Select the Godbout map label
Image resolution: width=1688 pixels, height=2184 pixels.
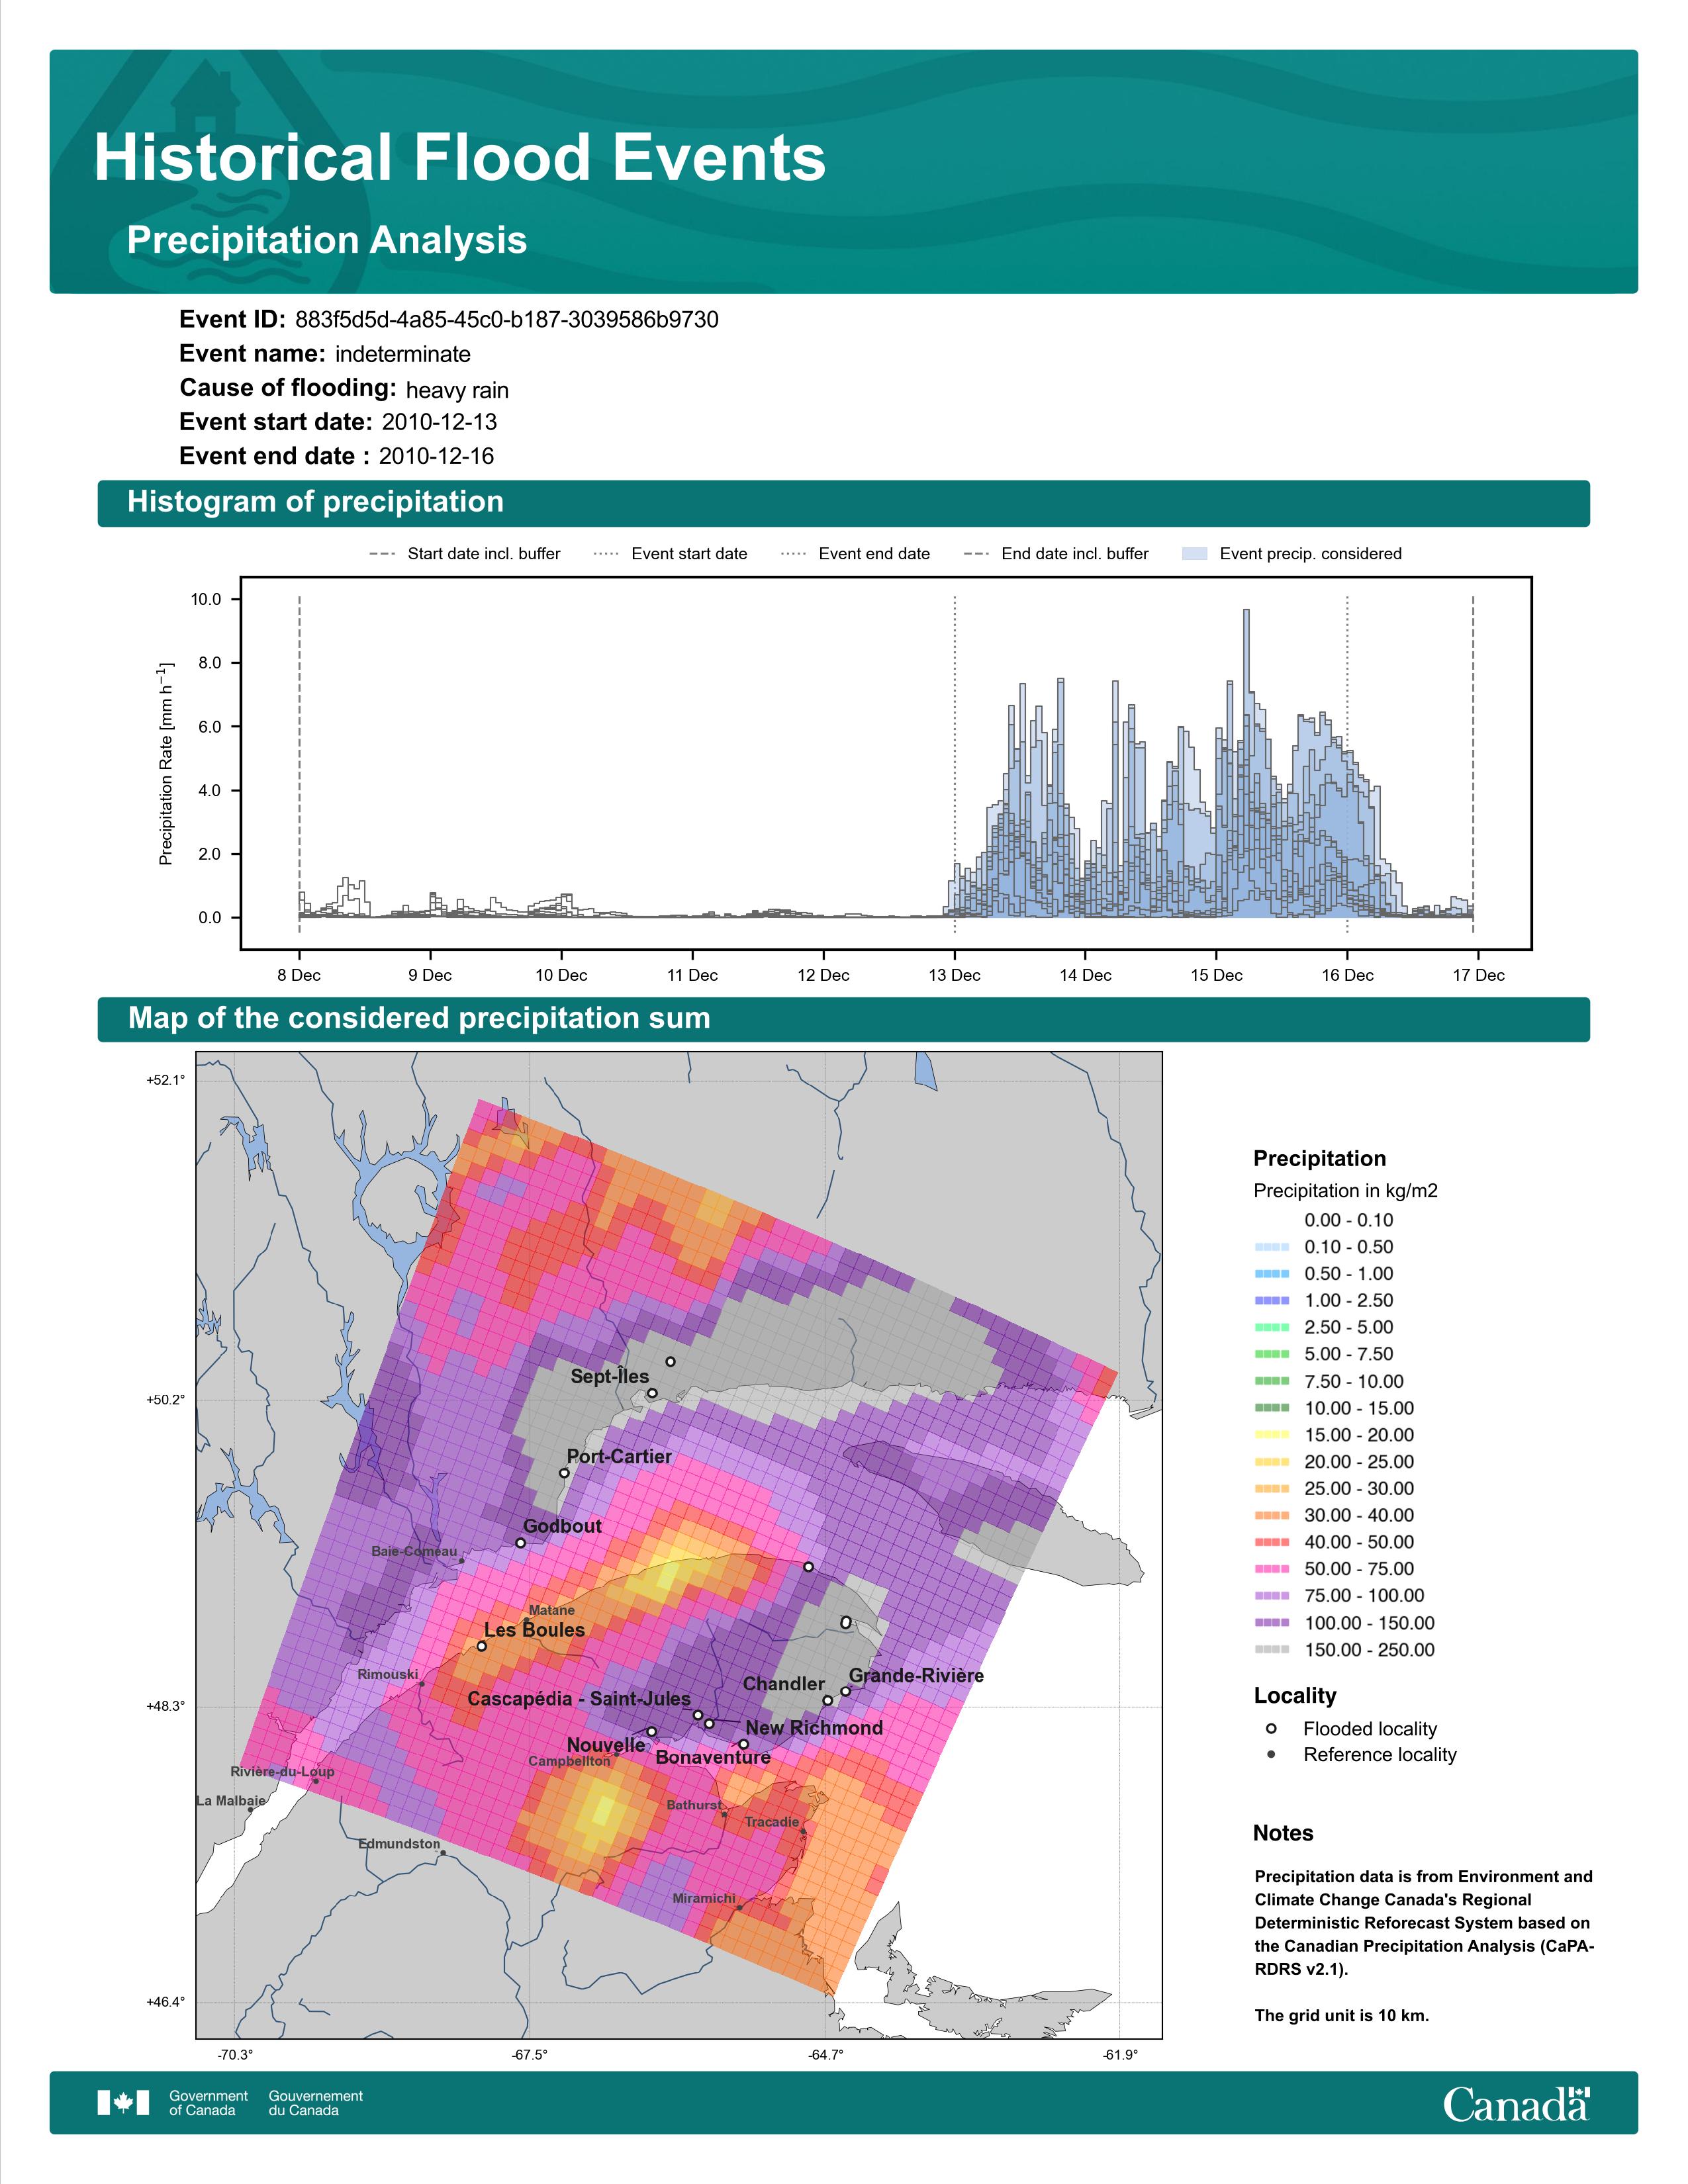point(562,1526)
